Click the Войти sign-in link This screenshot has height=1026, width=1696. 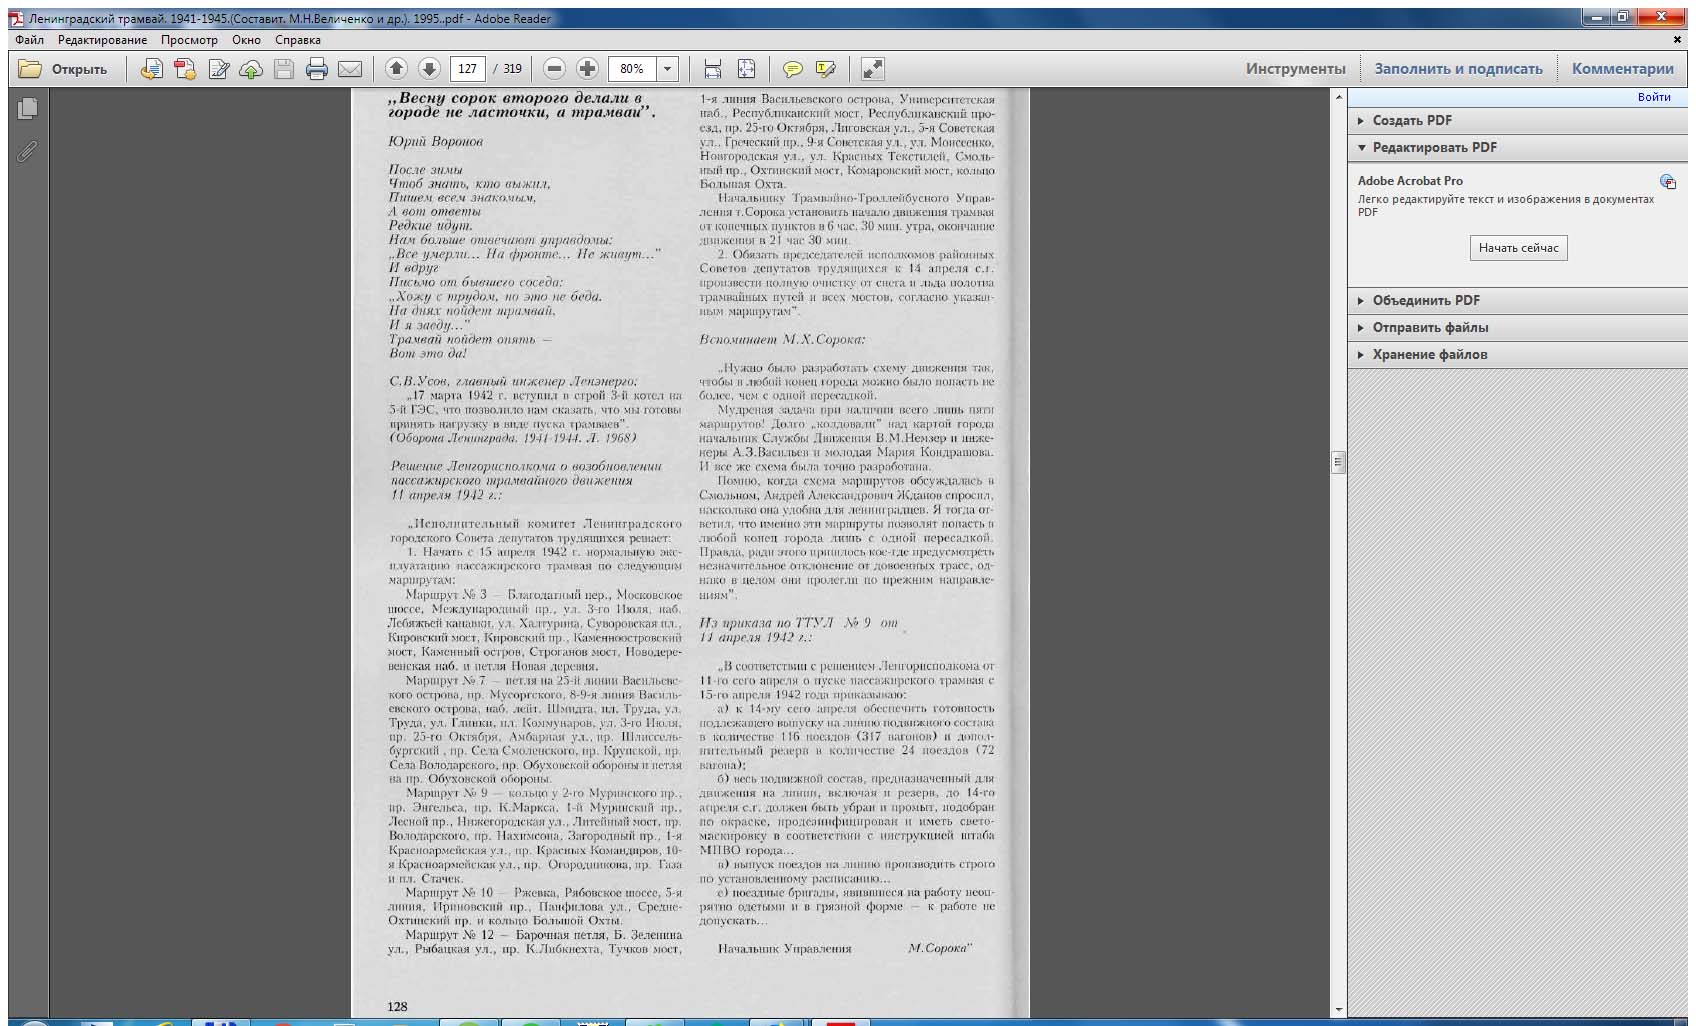tap(1654, 97)
